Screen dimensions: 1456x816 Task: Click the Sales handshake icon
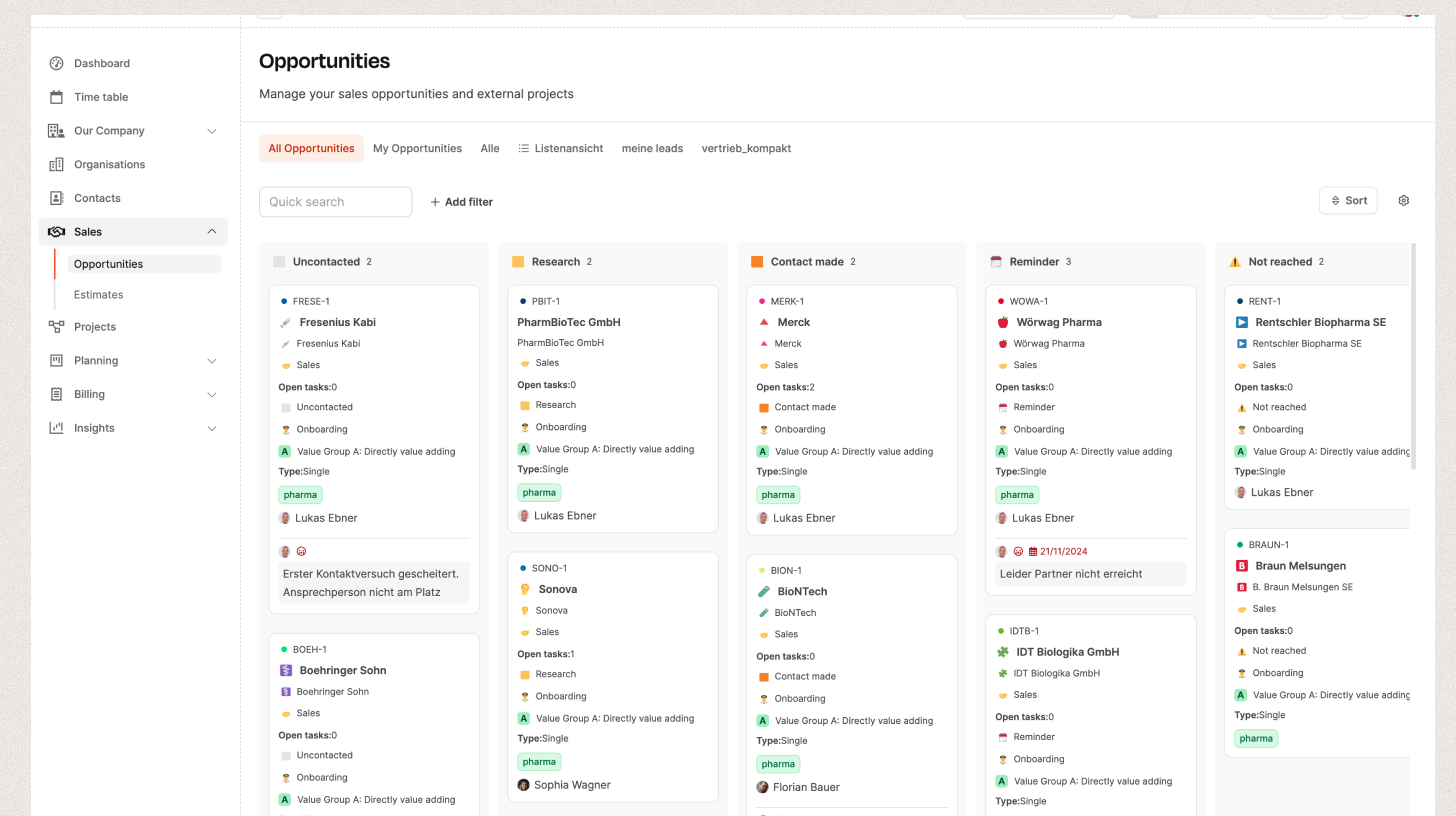tap(56, 232)
